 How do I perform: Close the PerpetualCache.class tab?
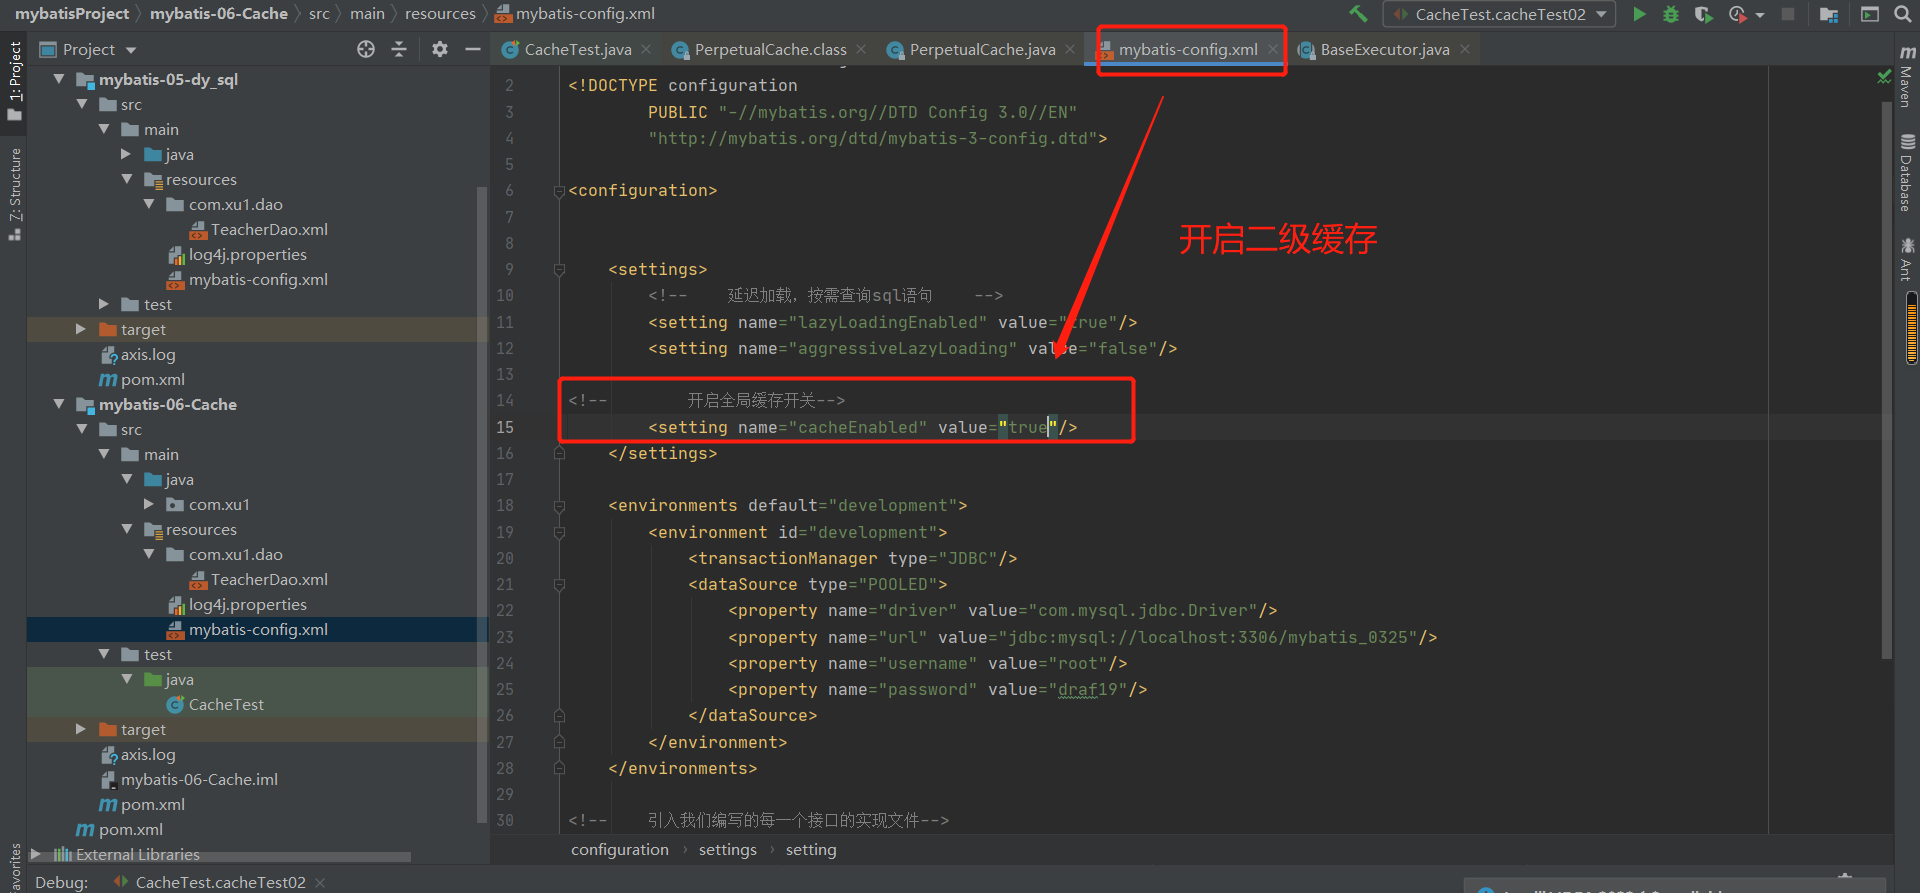pyautogui.click(x=861, y=49)
